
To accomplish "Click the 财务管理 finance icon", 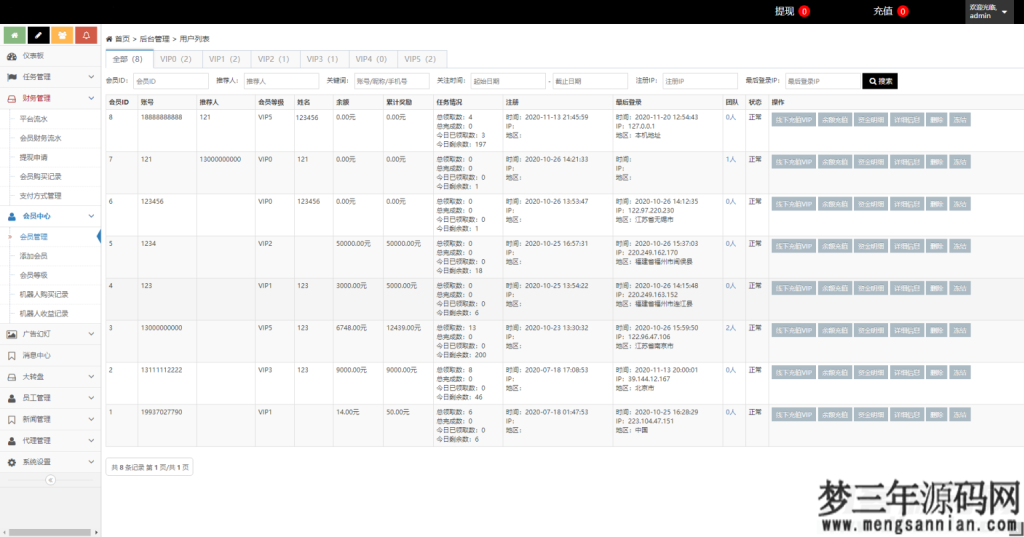I will [12, 99].
